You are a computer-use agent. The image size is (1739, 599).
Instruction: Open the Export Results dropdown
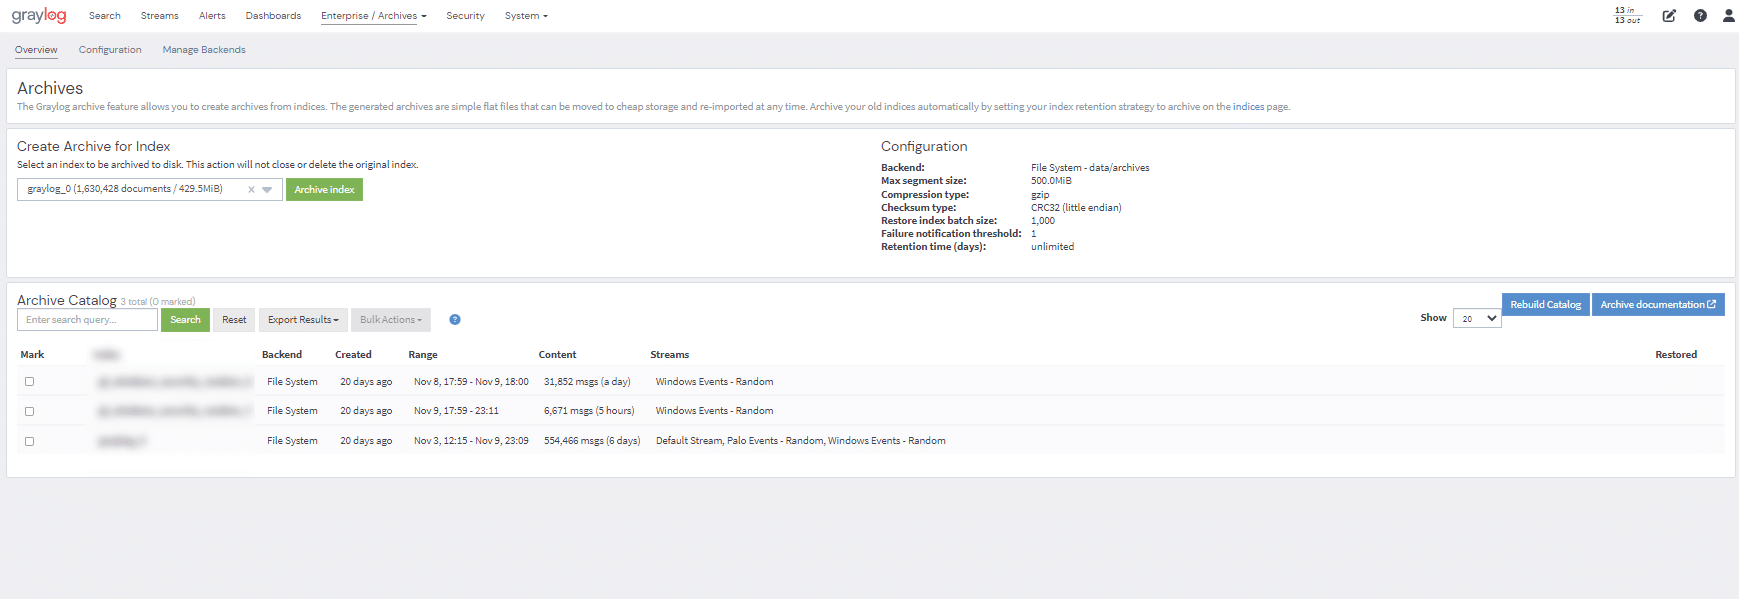click(303, 320)
